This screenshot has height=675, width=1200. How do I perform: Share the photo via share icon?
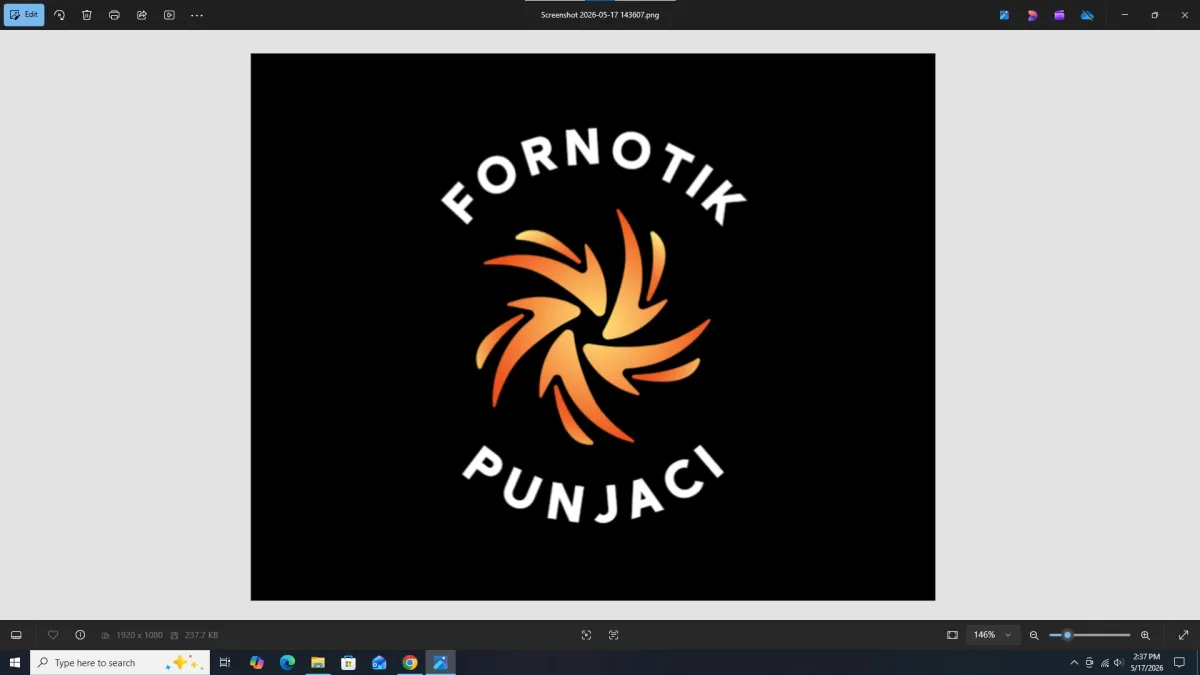pos(142,15)
